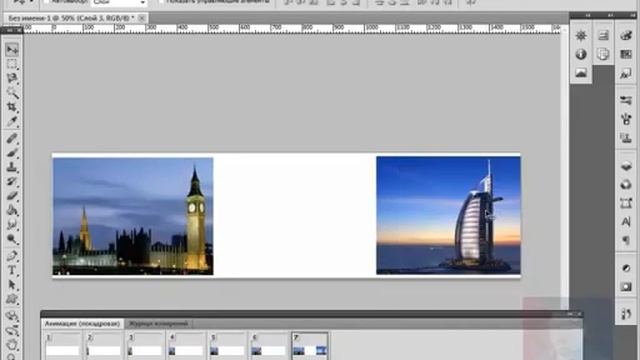
Task: Select the Custom Shape tool
Action: click(x=12, y=299)
